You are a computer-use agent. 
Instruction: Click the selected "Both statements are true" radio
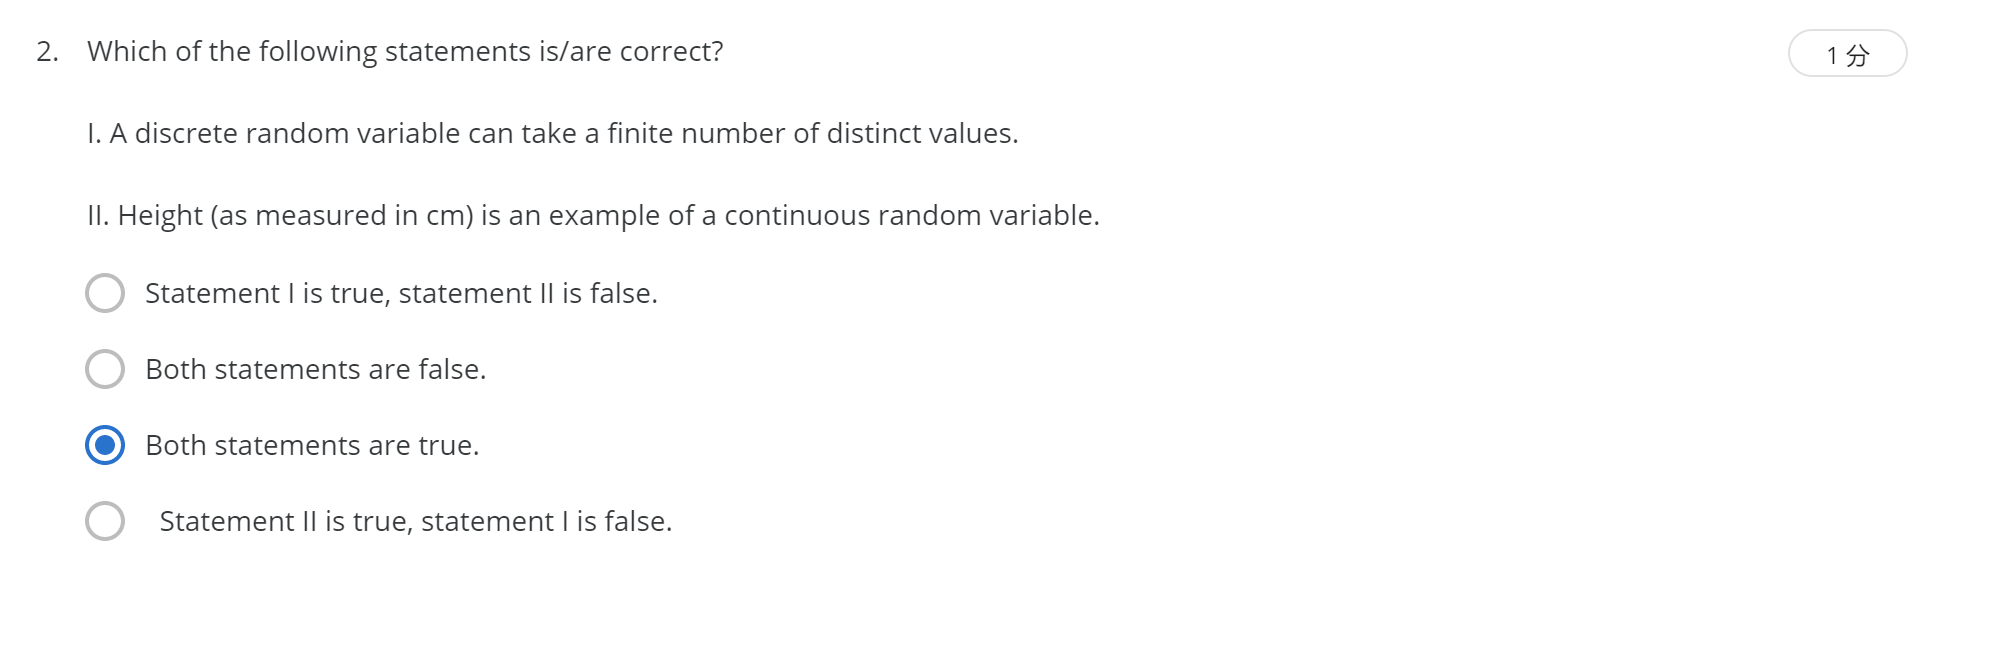(105, 445)
